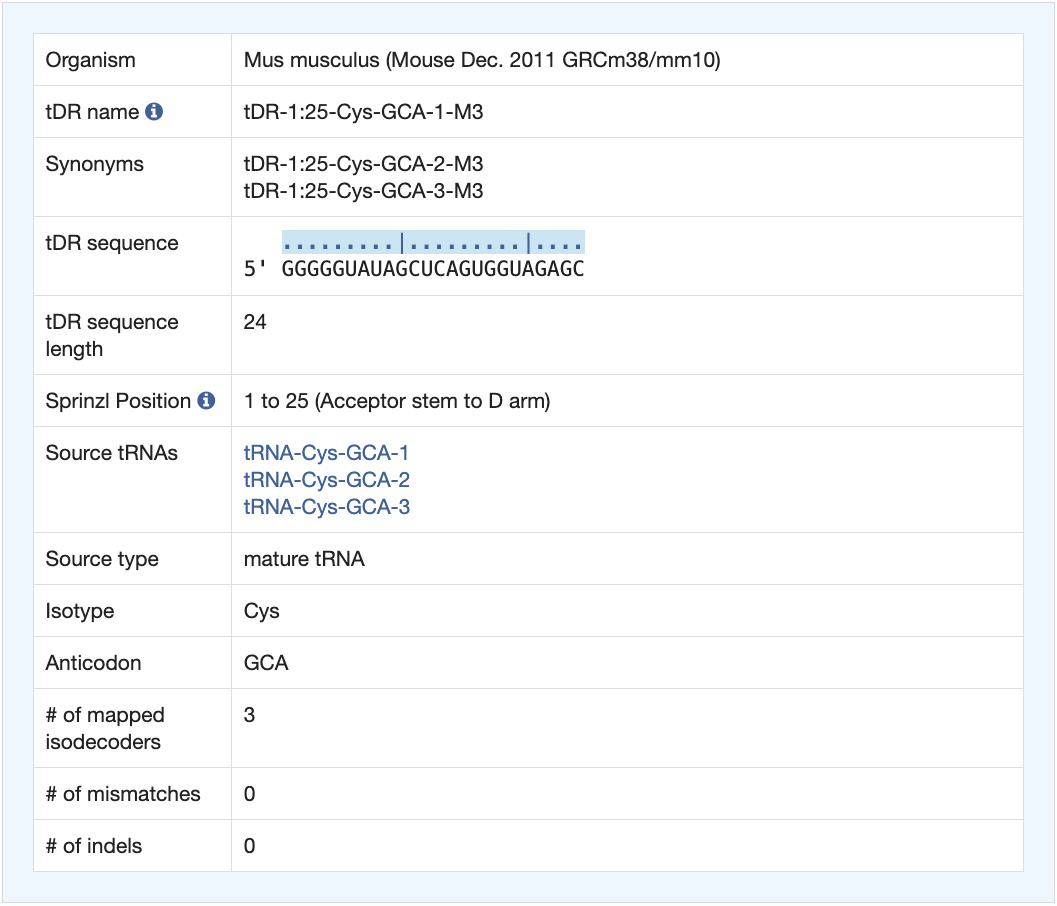Screen dimensions: 1057x906
Task: Open the tRNA-Cys-GCA-3 source link
Action: pos(326,507)
